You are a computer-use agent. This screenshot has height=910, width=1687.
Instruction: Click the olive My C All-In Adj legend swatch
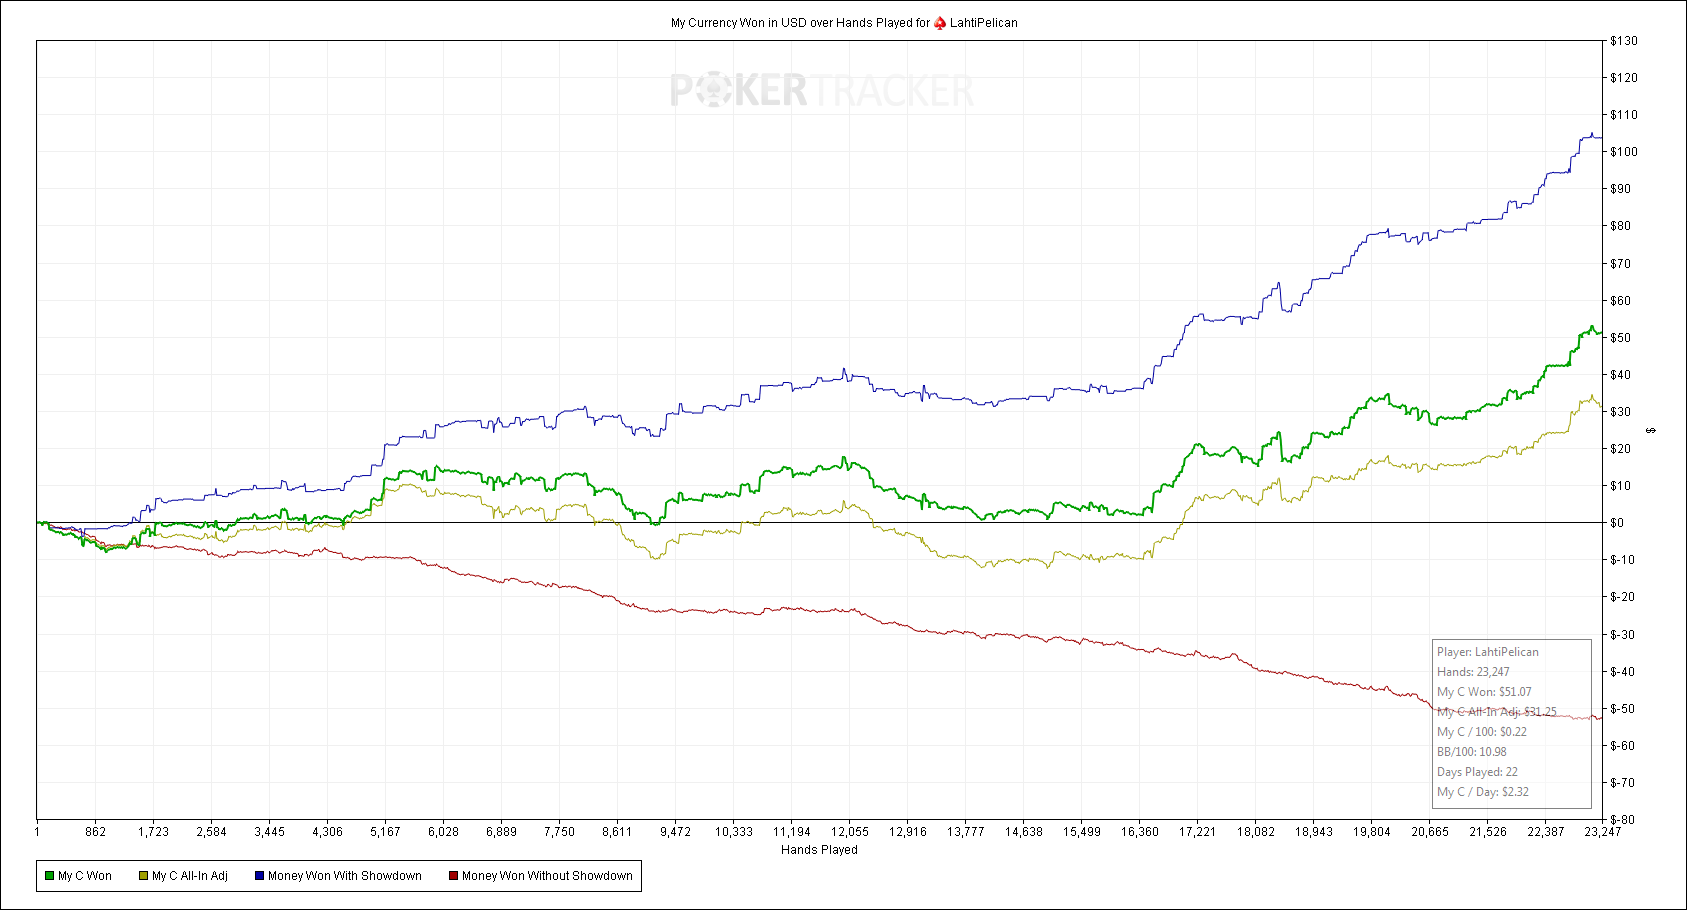[x=143, y=876]
